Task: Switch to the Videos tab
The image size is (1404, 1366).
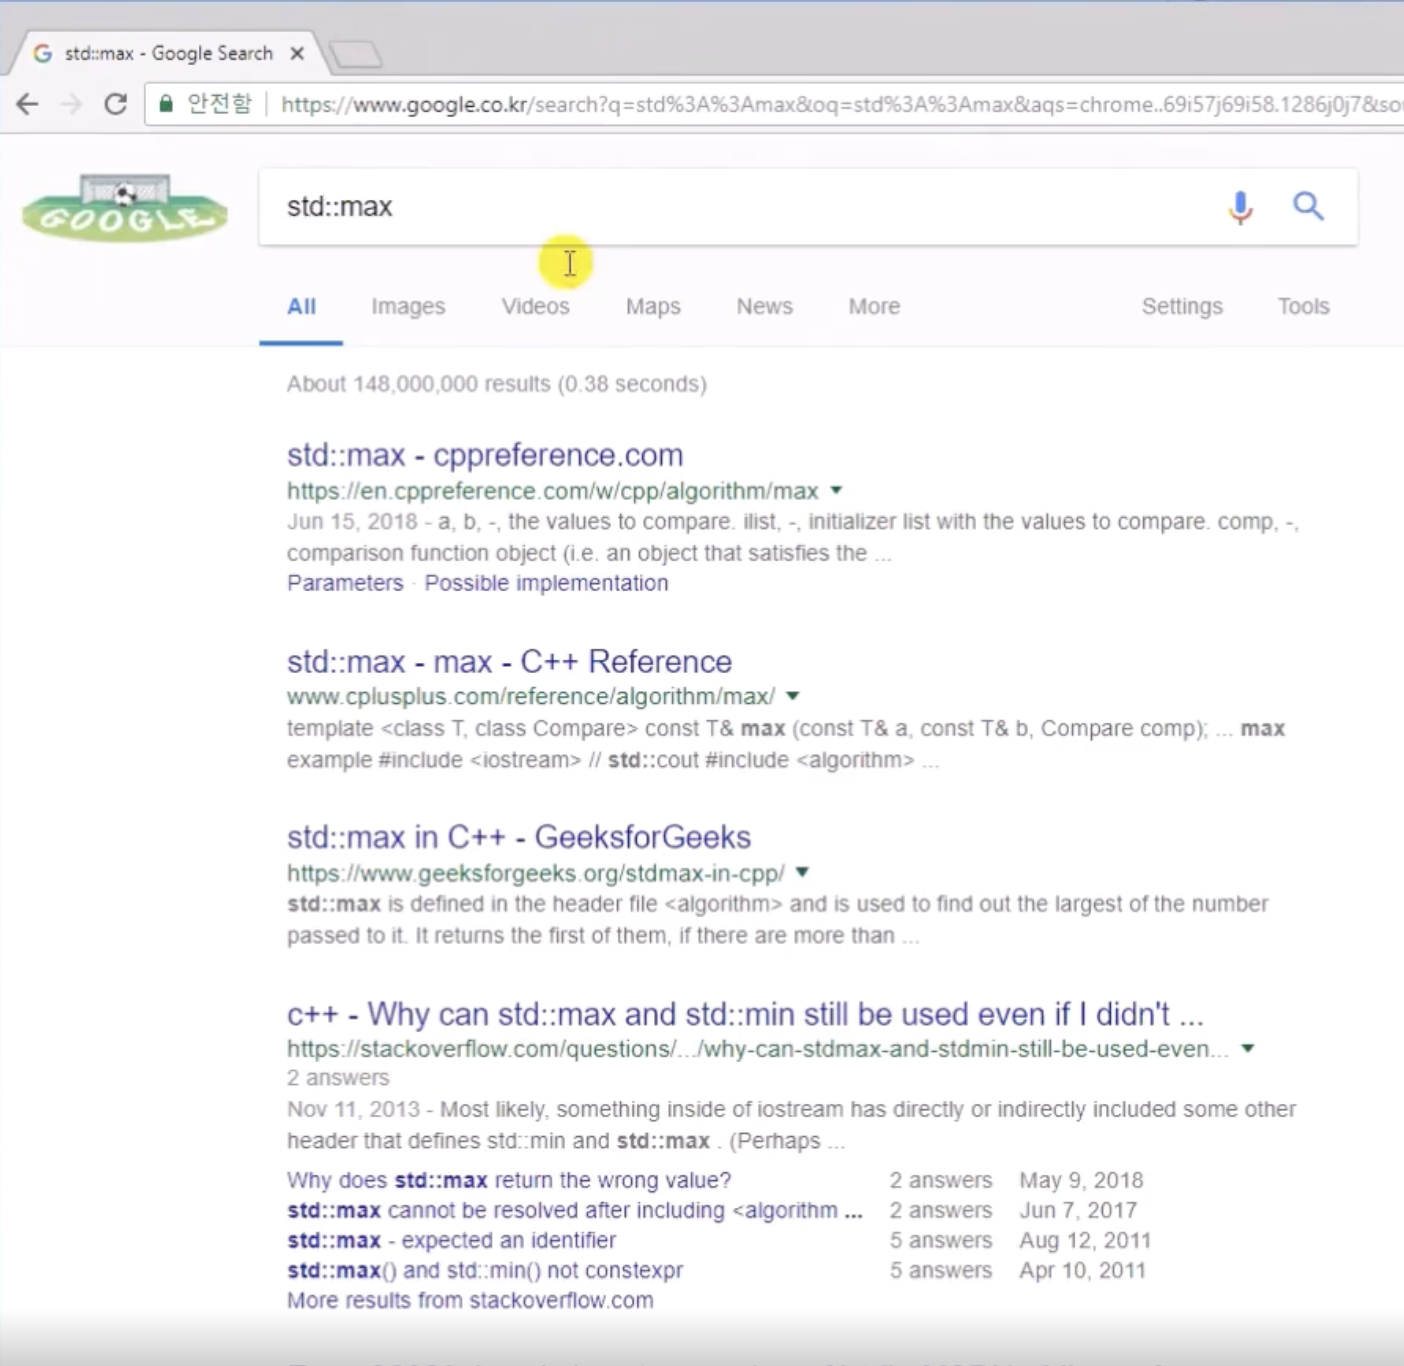Action: 535,307
